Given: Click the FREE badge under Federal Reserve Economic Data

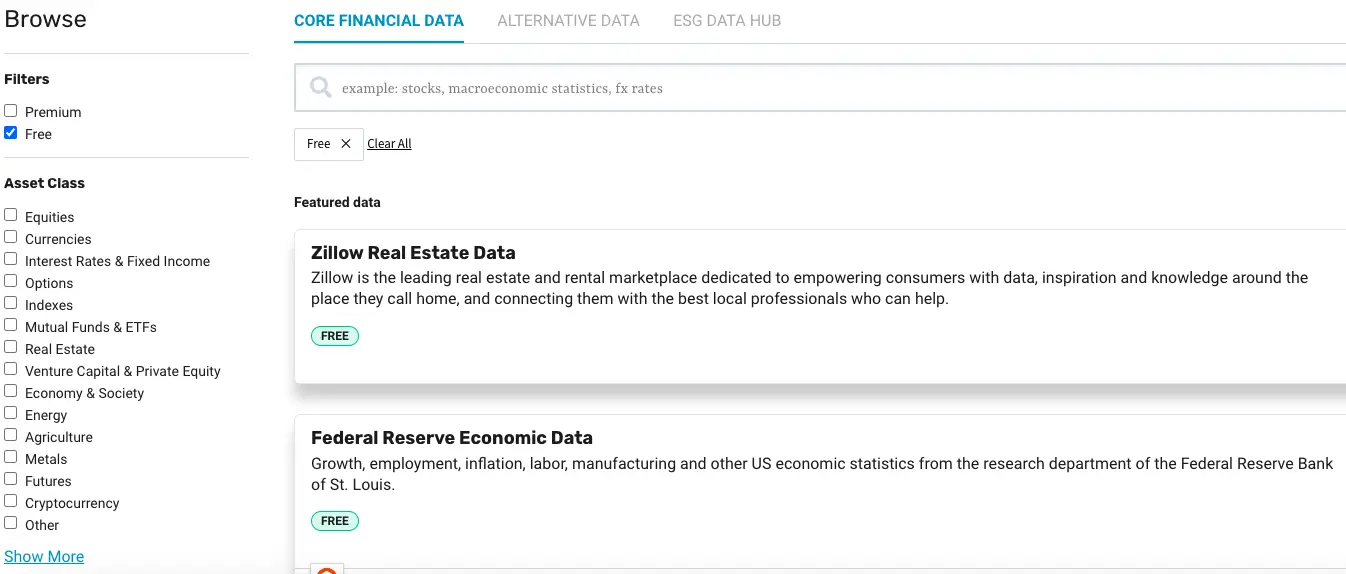Looking at the screenshot, I should (335, 521).
